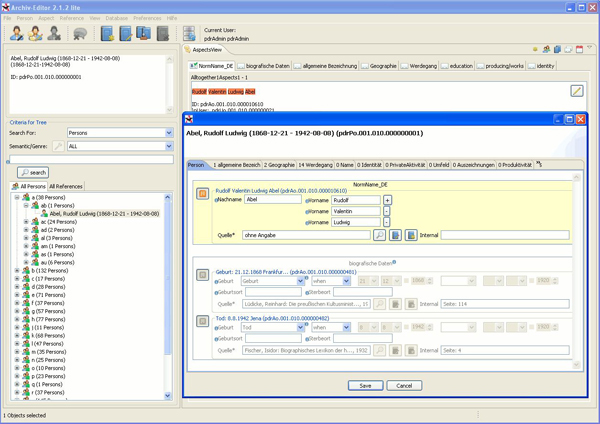600x424 pixels.
Task: Click the magnifier icon next to Quelle 'ohne Angabe'
Action: pyautogui.click(x=380, y=235)
